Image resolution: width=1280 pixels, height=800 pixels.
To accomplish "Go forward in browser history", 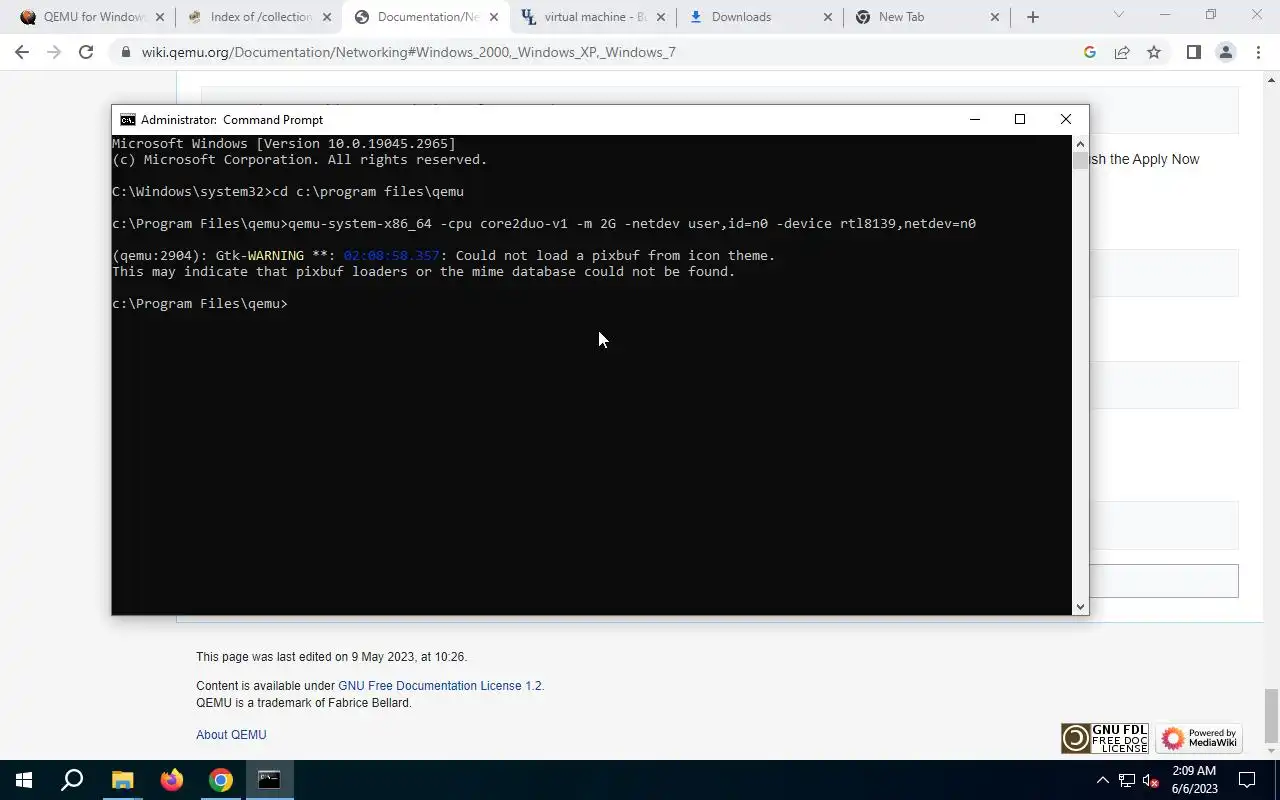I will click(x=54, y=52).
